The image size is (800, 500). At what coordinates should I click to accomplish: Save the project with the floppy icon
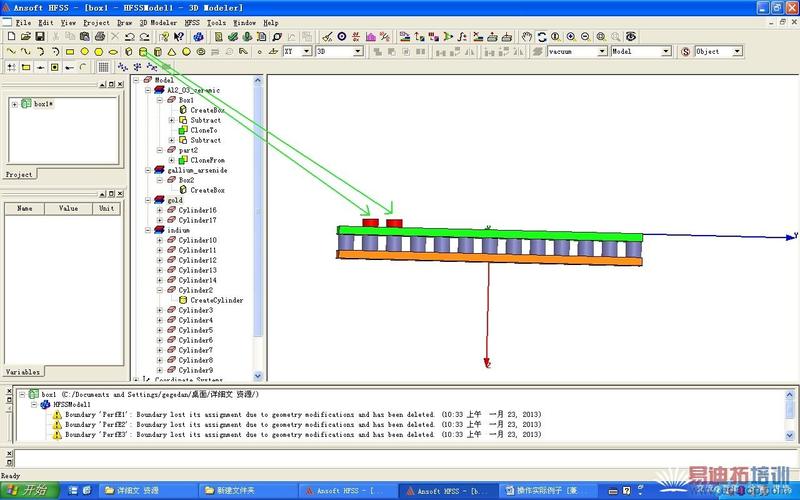[x=40, y=37]
